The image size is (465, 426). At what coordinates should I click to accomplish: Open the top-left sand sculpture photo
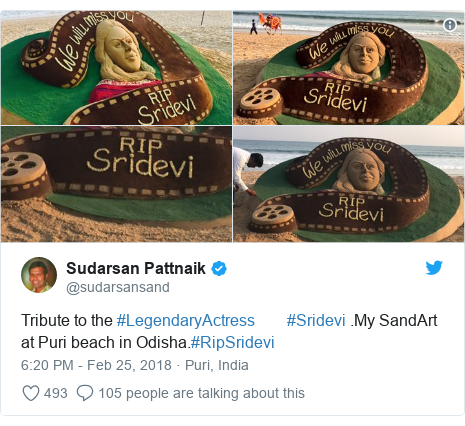[x=116, y=68]
